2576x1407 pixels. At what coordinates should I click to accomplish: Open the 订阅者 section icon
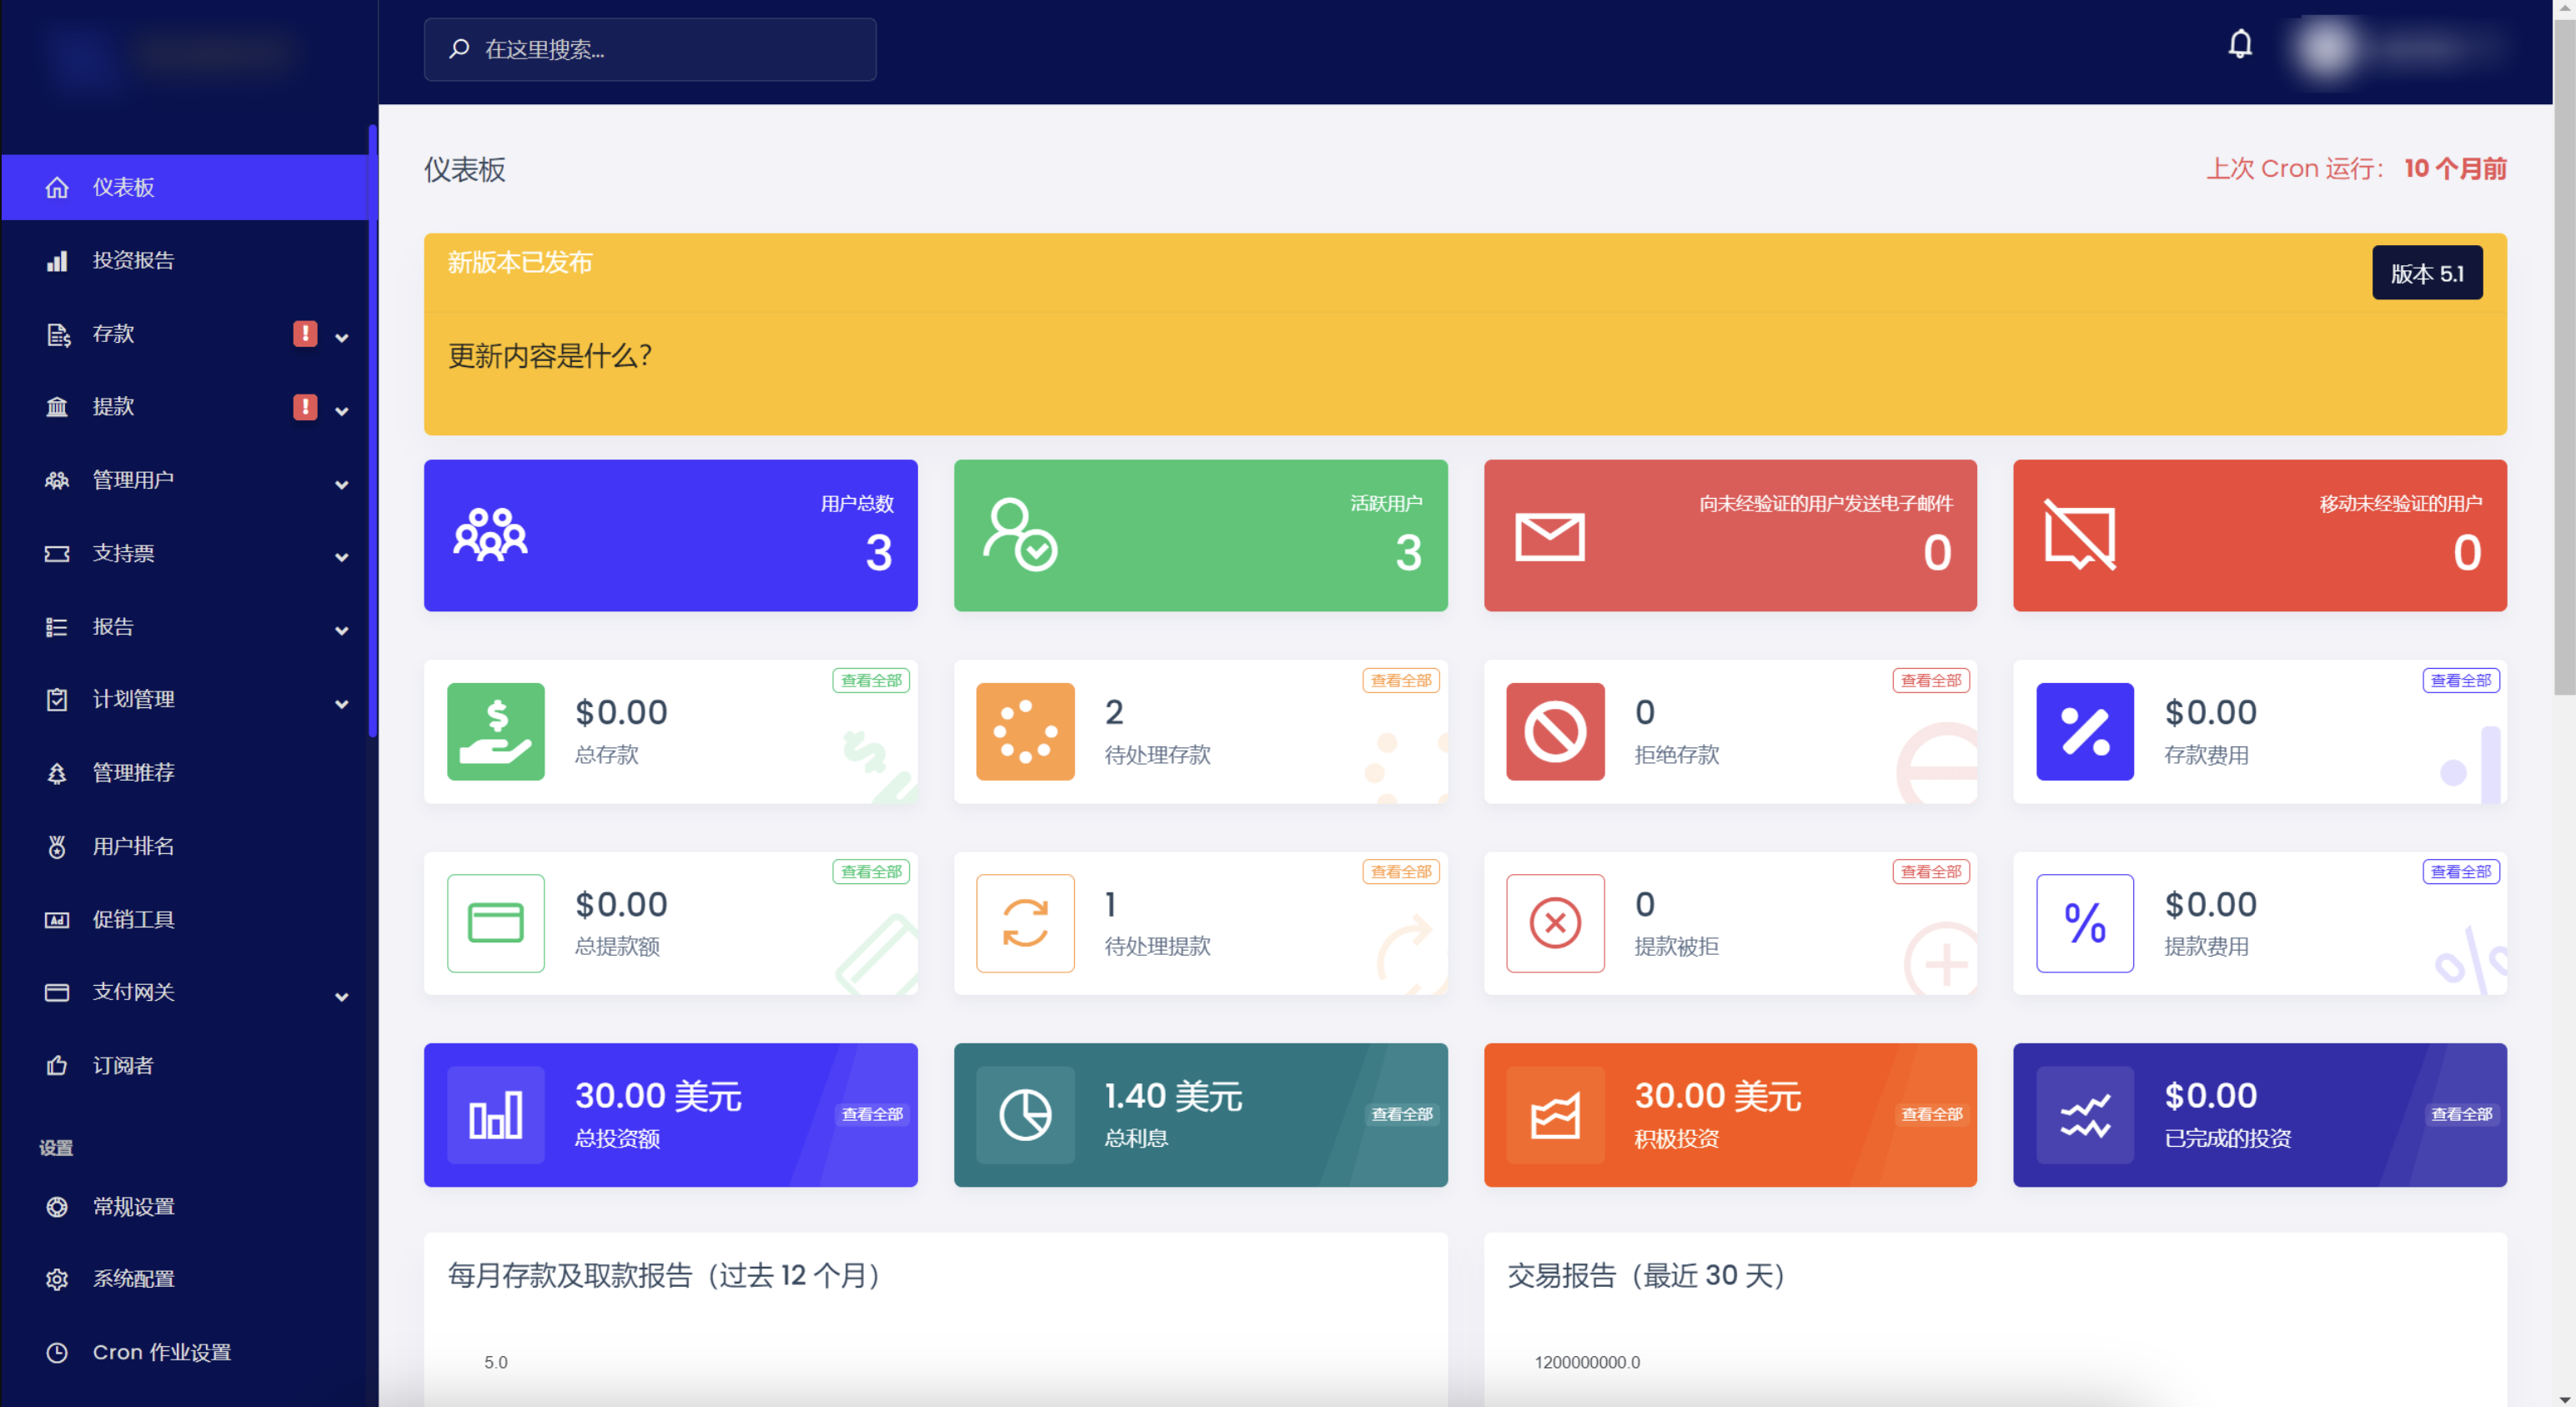(57, 1065)
